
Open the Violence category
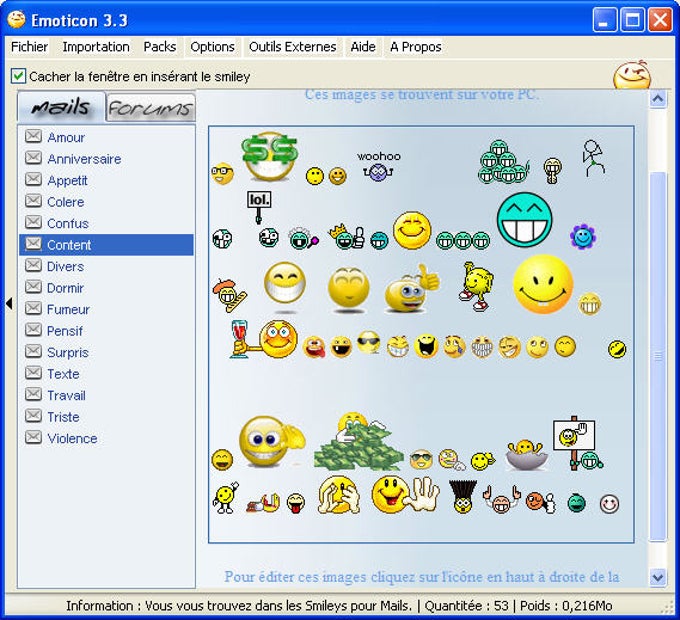[106, 438]
